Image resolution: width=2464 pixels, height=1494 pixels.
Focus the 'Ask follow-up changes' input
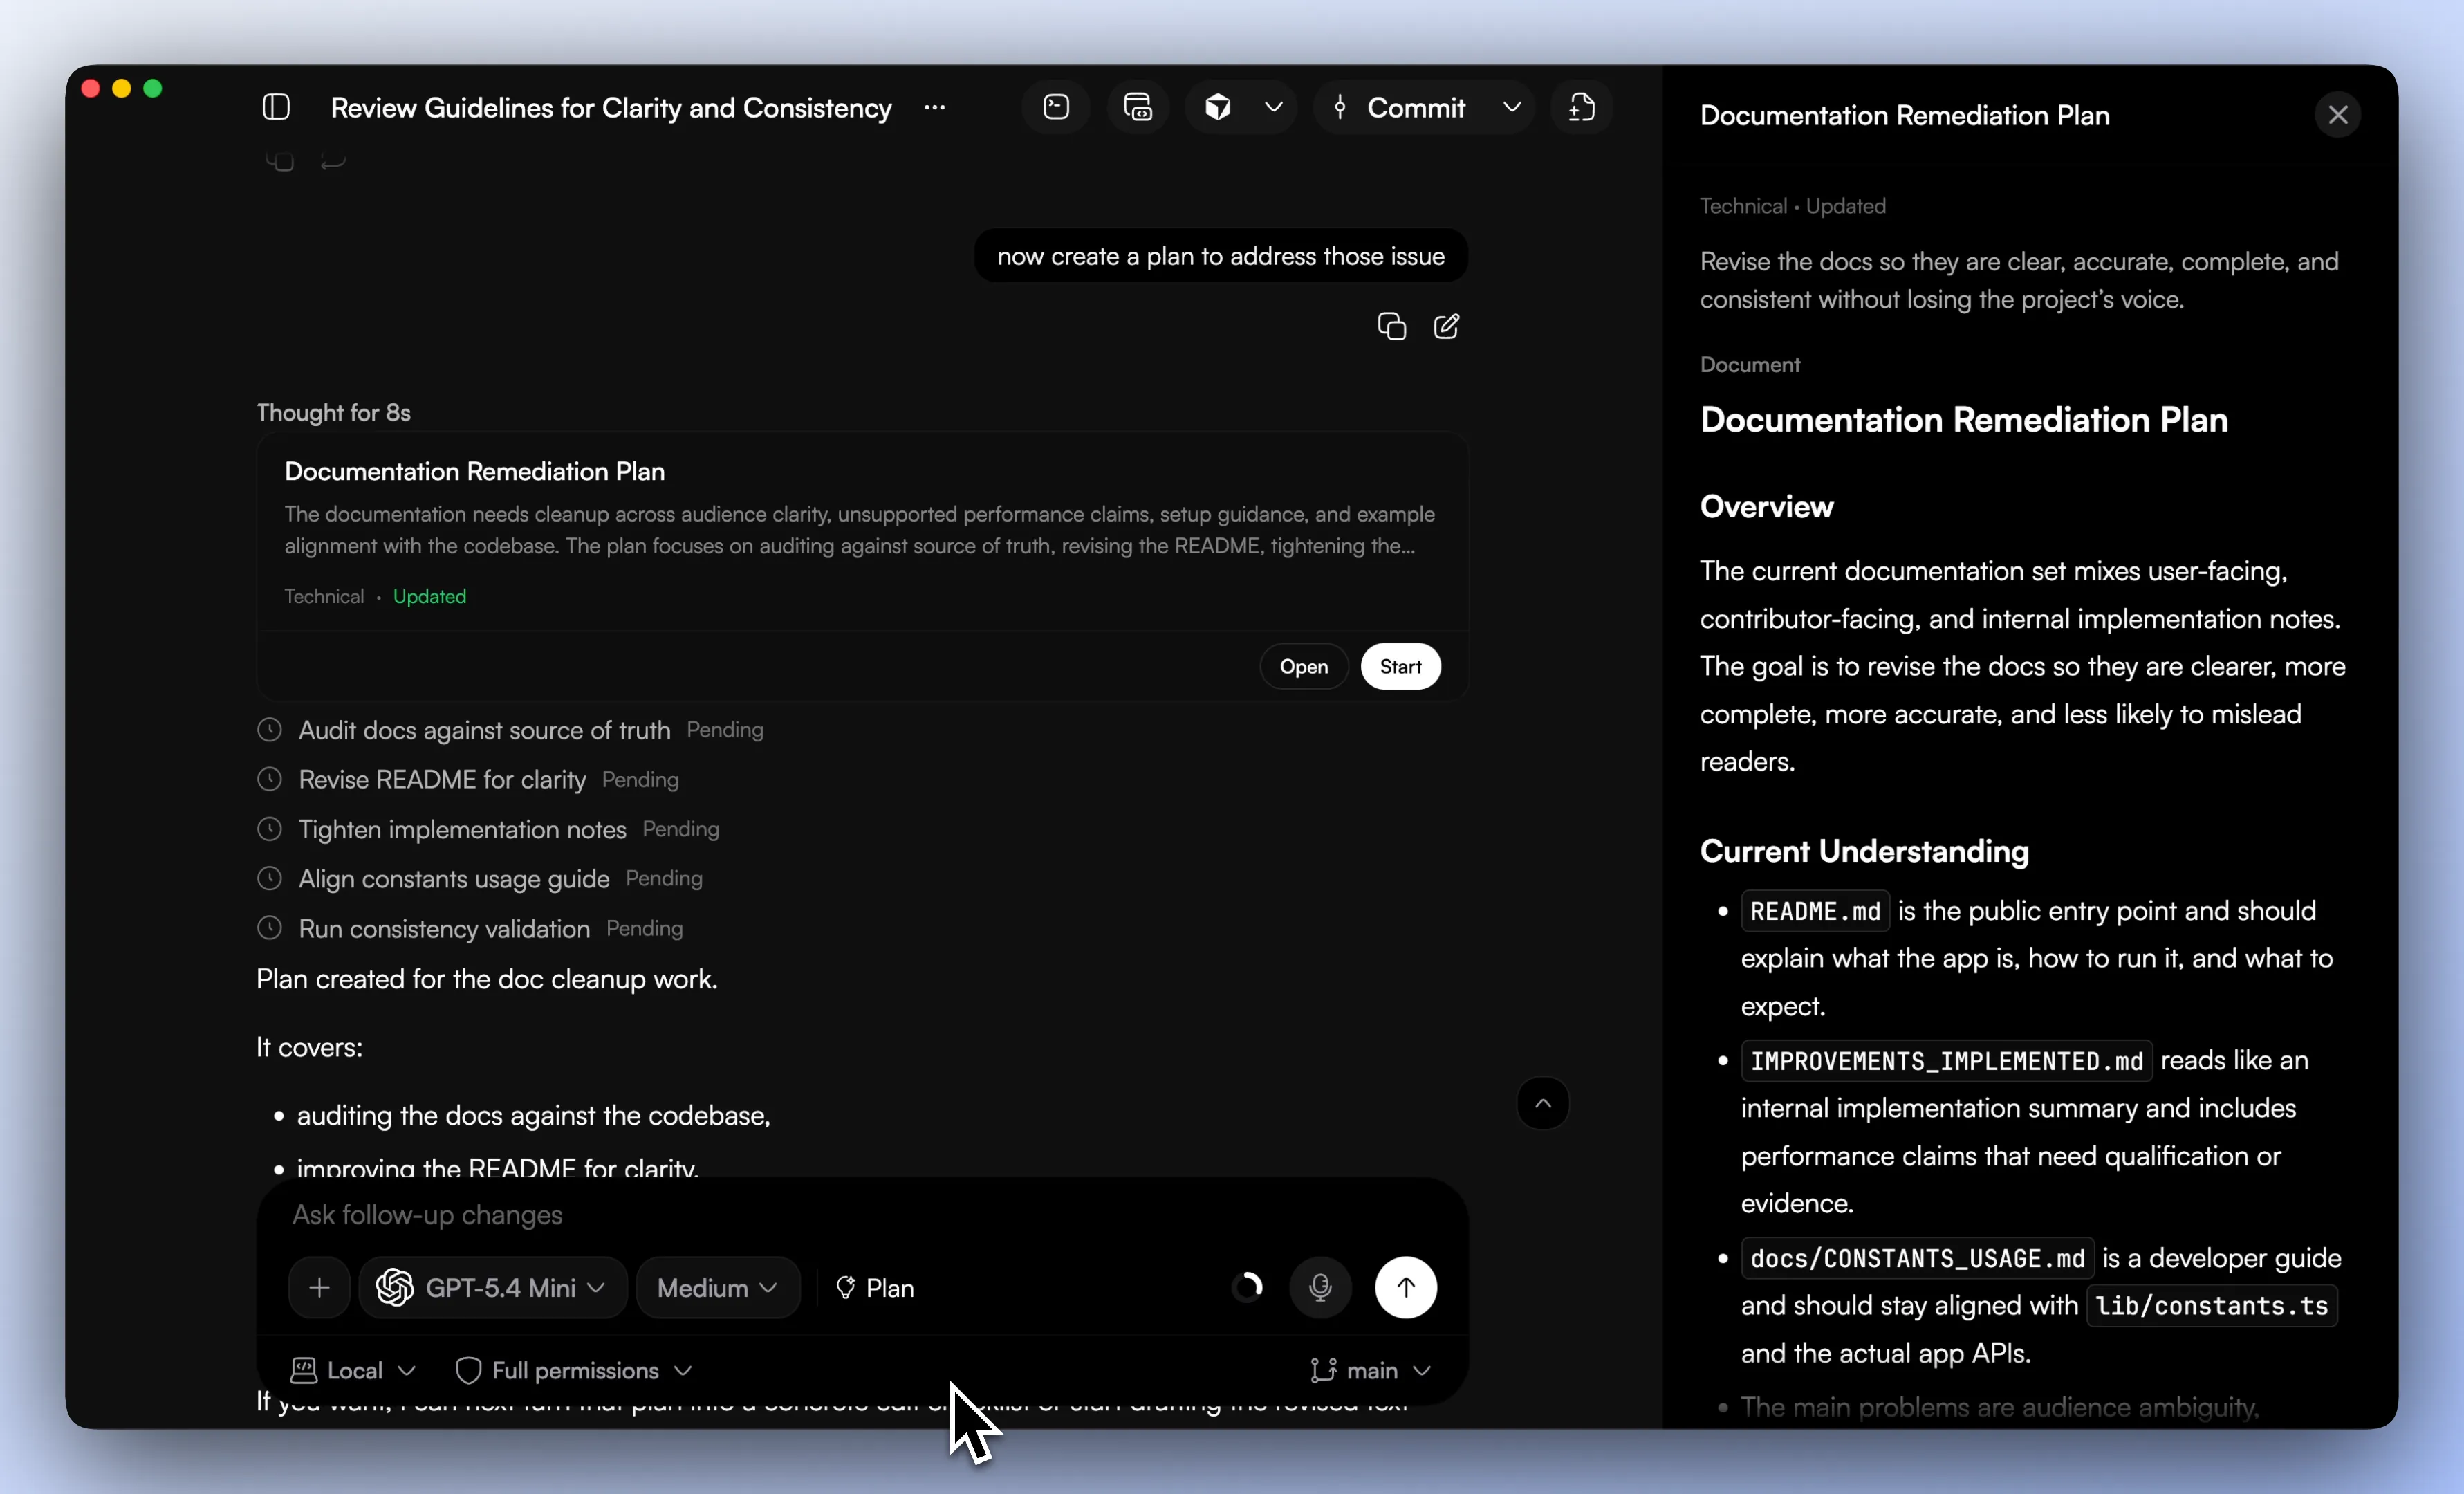click(x=860, y=1214)
